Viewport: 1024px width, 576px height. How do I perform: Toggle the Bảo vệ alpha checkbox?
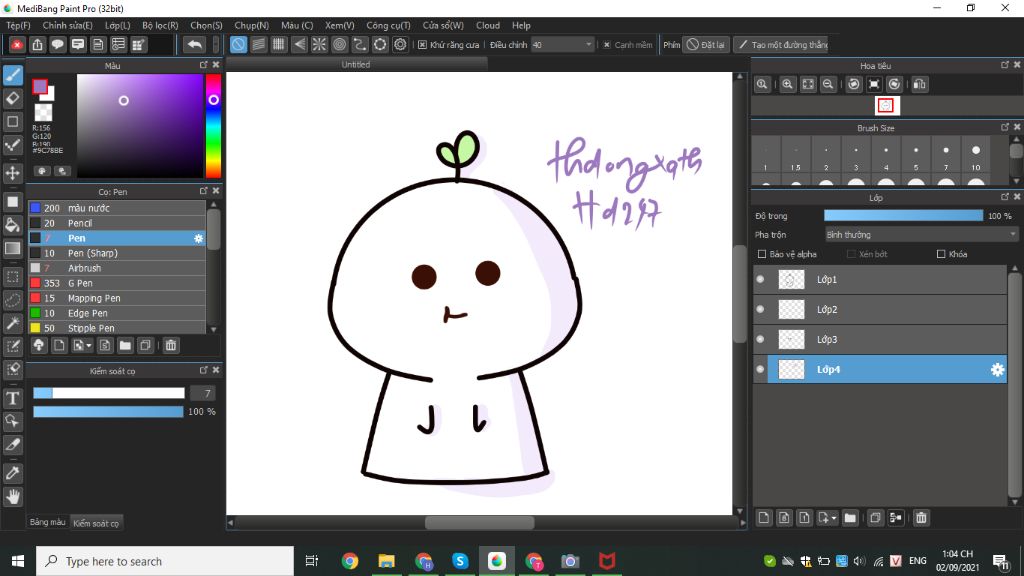point(762,254)
